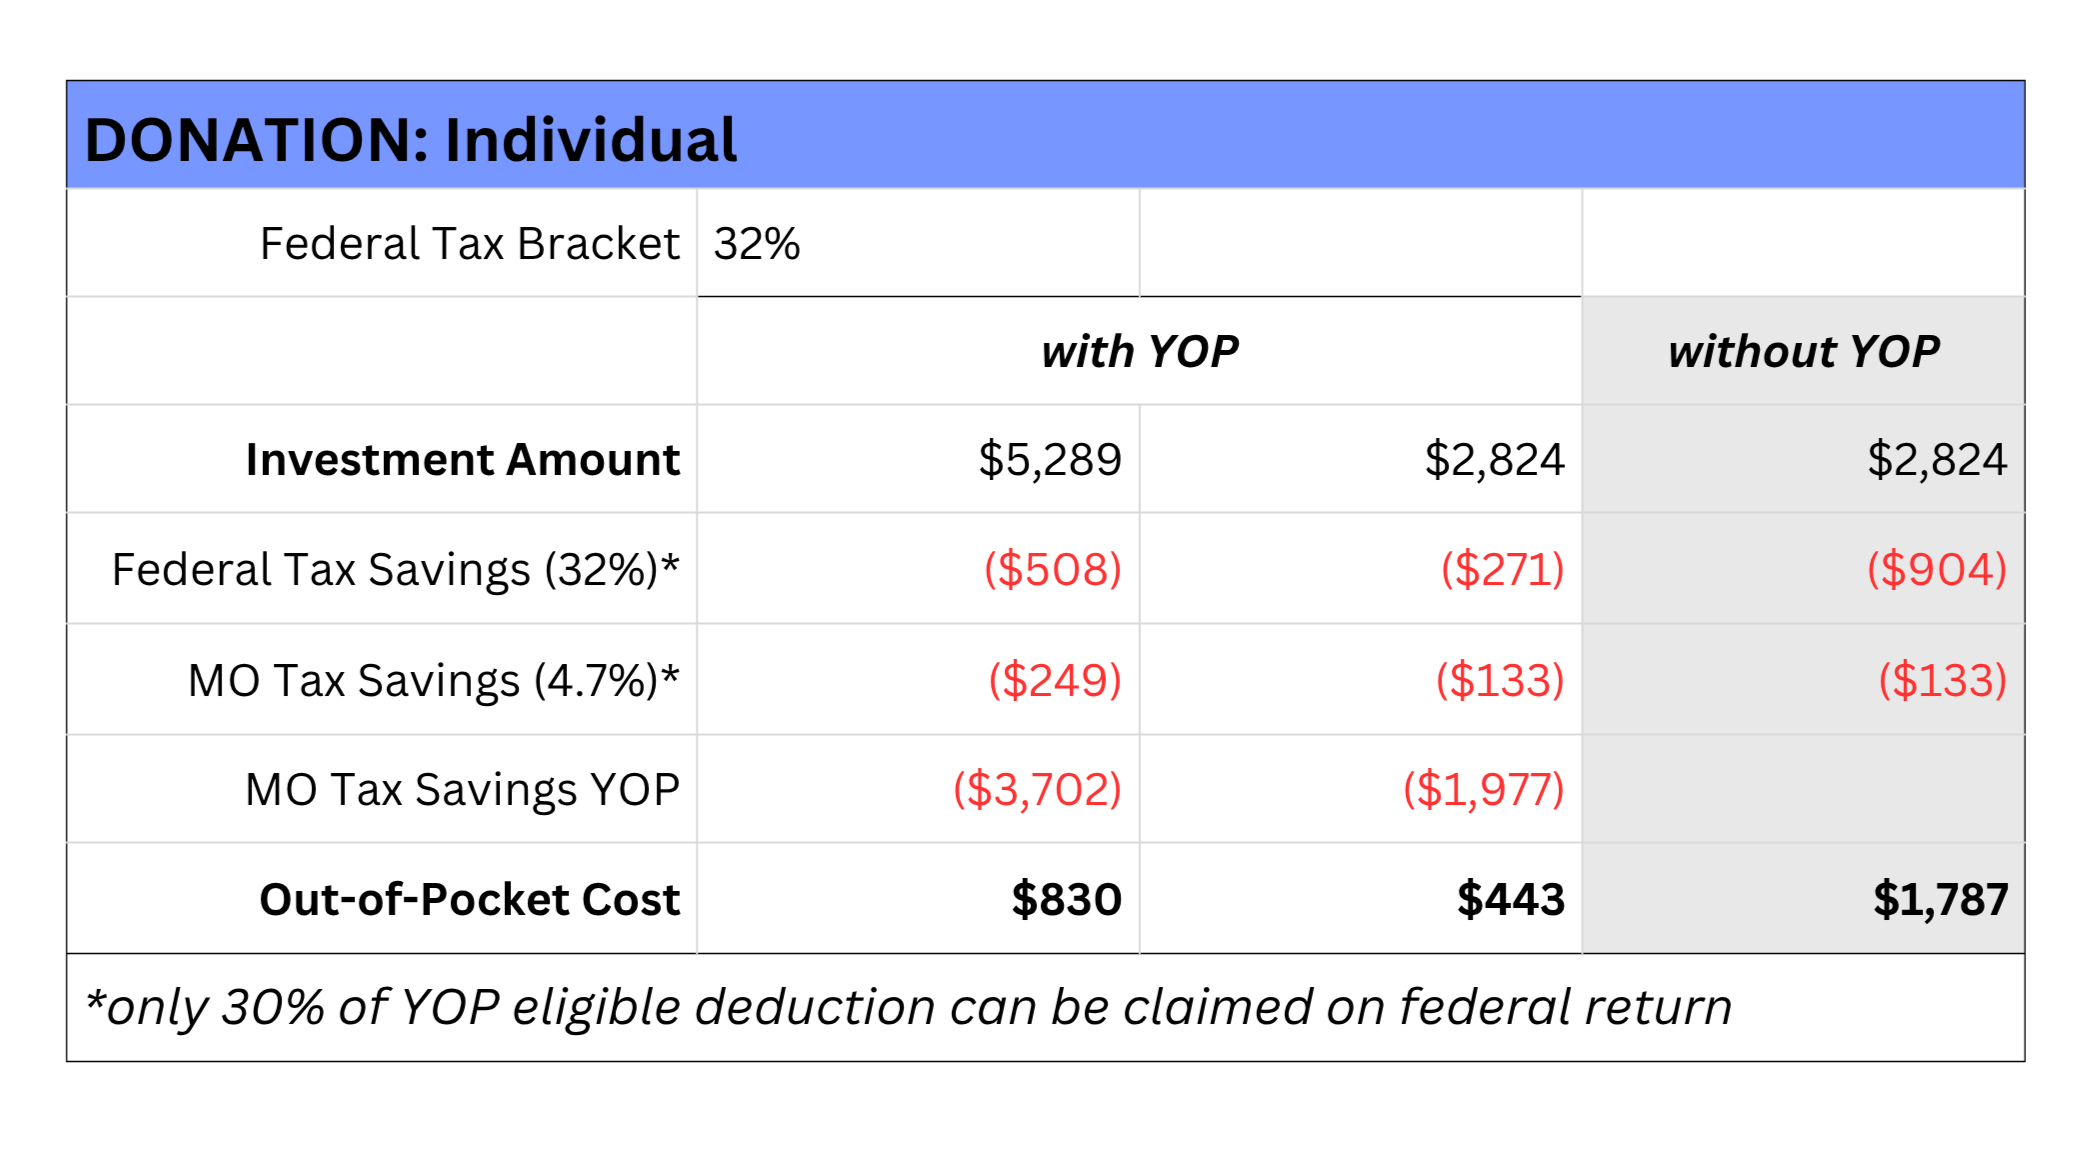Click the Out-of-Pocket Cost row label
2095x1152 pixels.
(469, 899)
